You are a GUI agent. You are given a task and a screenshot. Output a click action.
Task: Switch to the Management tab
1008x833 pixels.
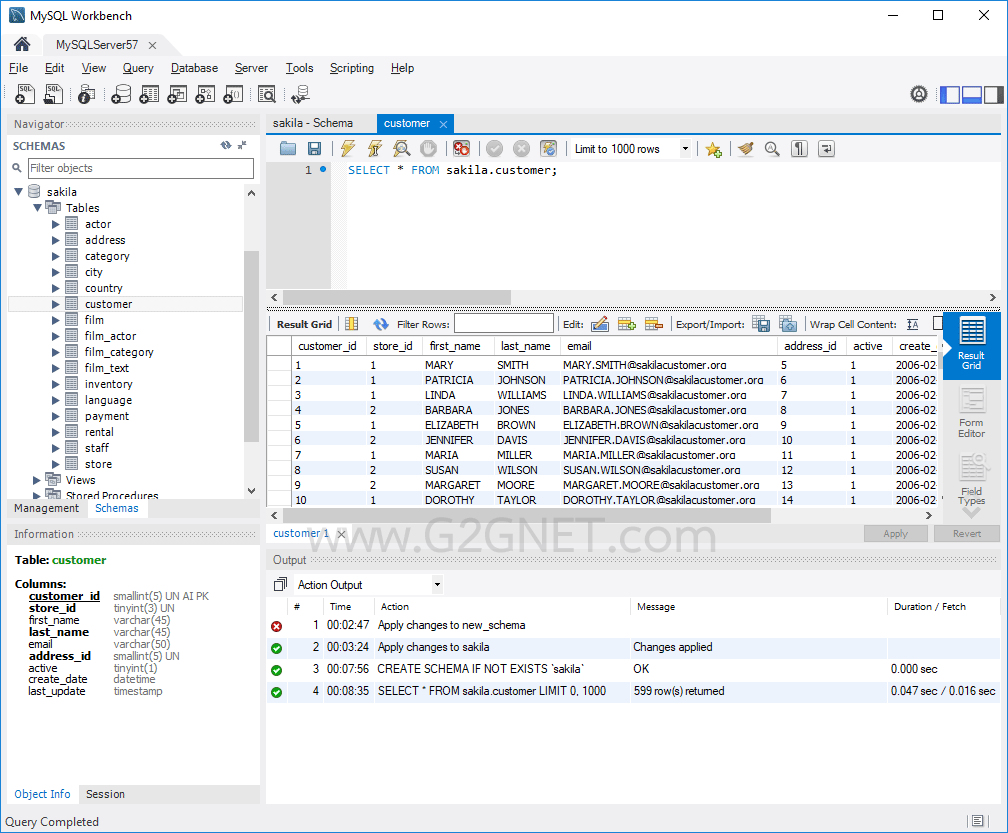coord(46,508)
